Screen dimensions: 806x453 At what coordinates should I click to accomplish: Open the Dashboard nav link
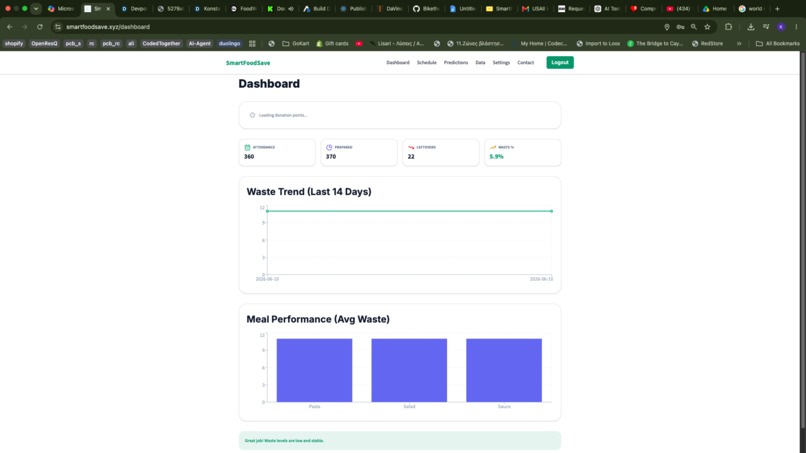[398, 63]
